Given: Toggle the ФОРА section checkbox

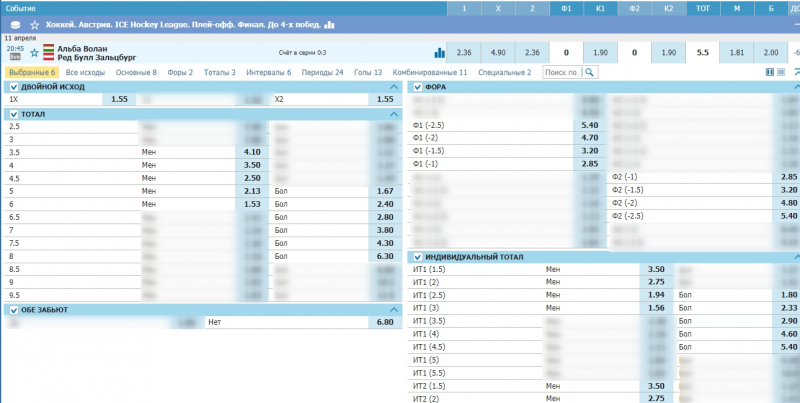Looking at the screenshot, I should (417, 87).
